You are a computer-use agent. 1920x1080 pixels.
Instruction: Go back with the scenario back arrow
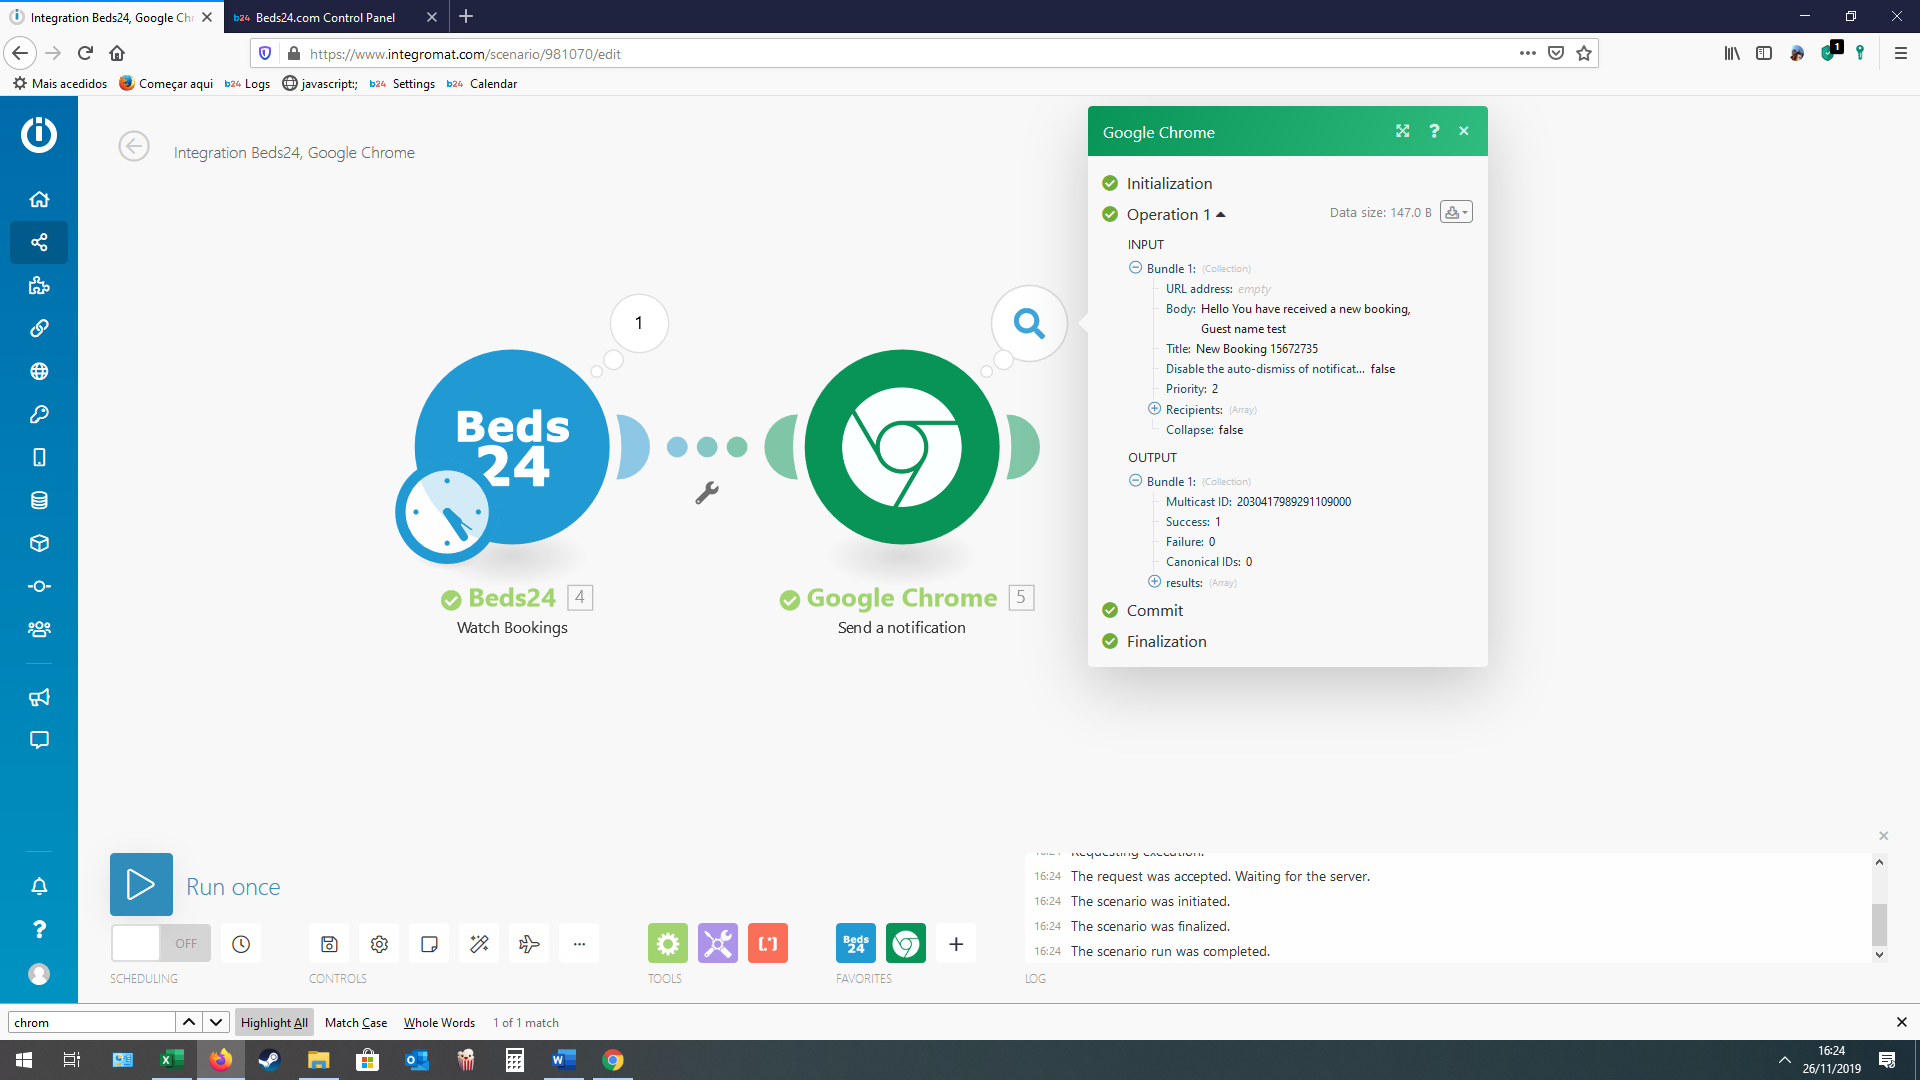pyautogui.click(x=134, y=146)
